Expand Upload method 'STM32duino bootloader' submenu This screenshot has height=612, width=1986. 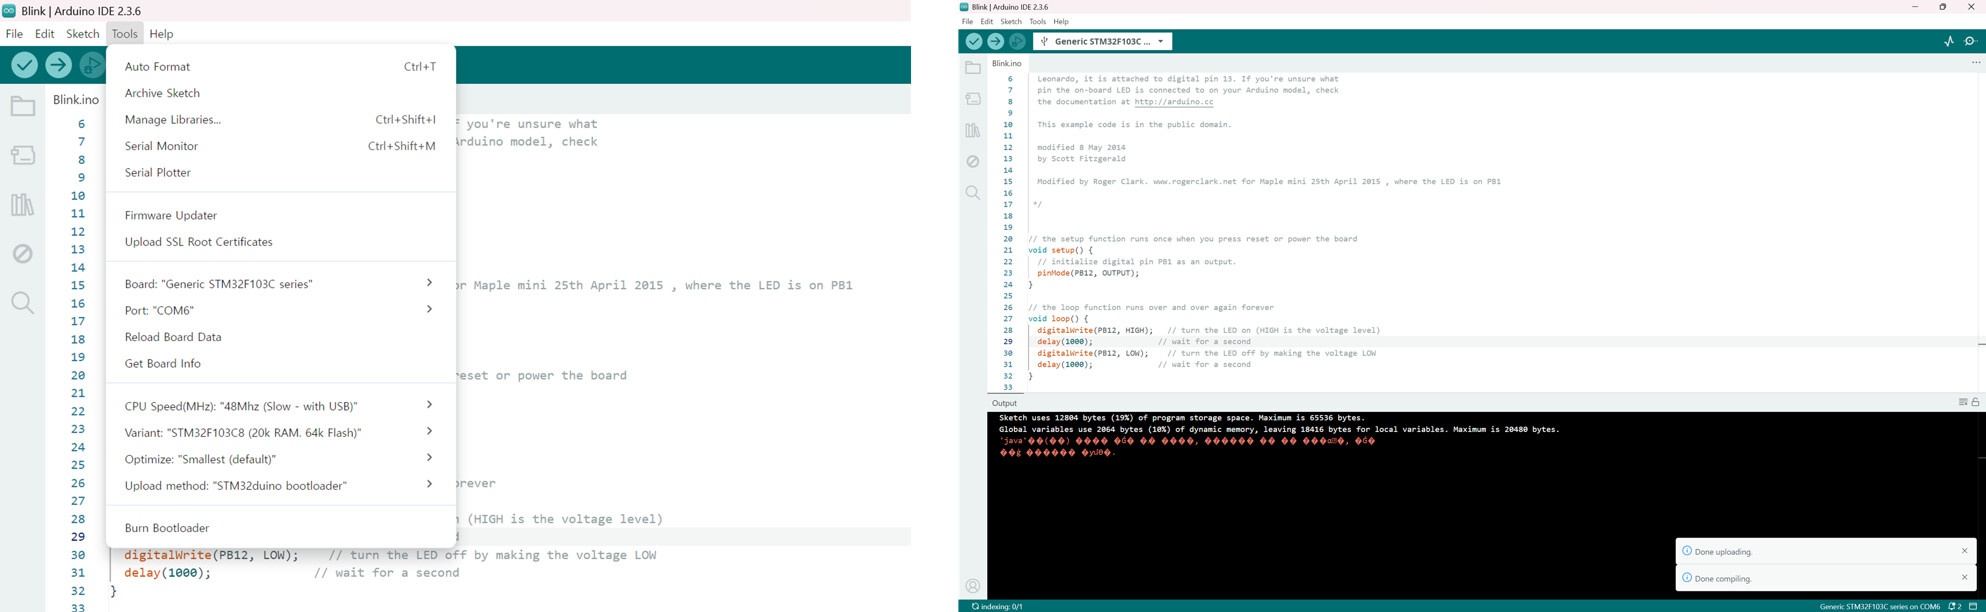click(x=281, y=485)
